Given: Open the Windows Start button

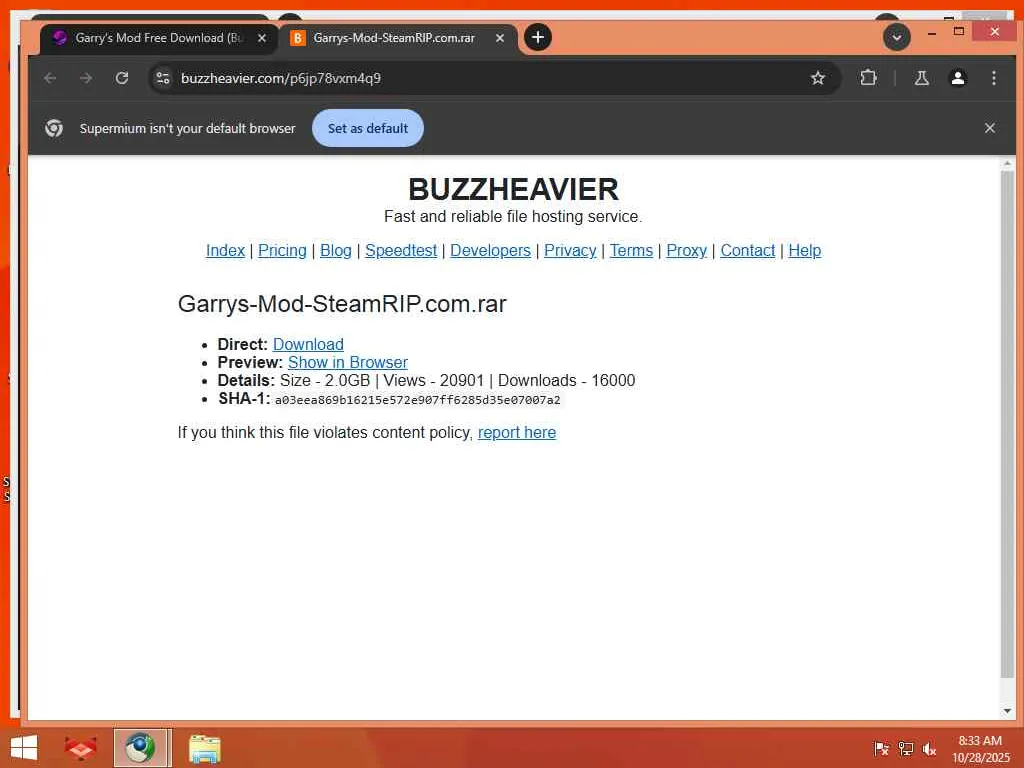Looking at the screenshot, I should pos(24,748).
